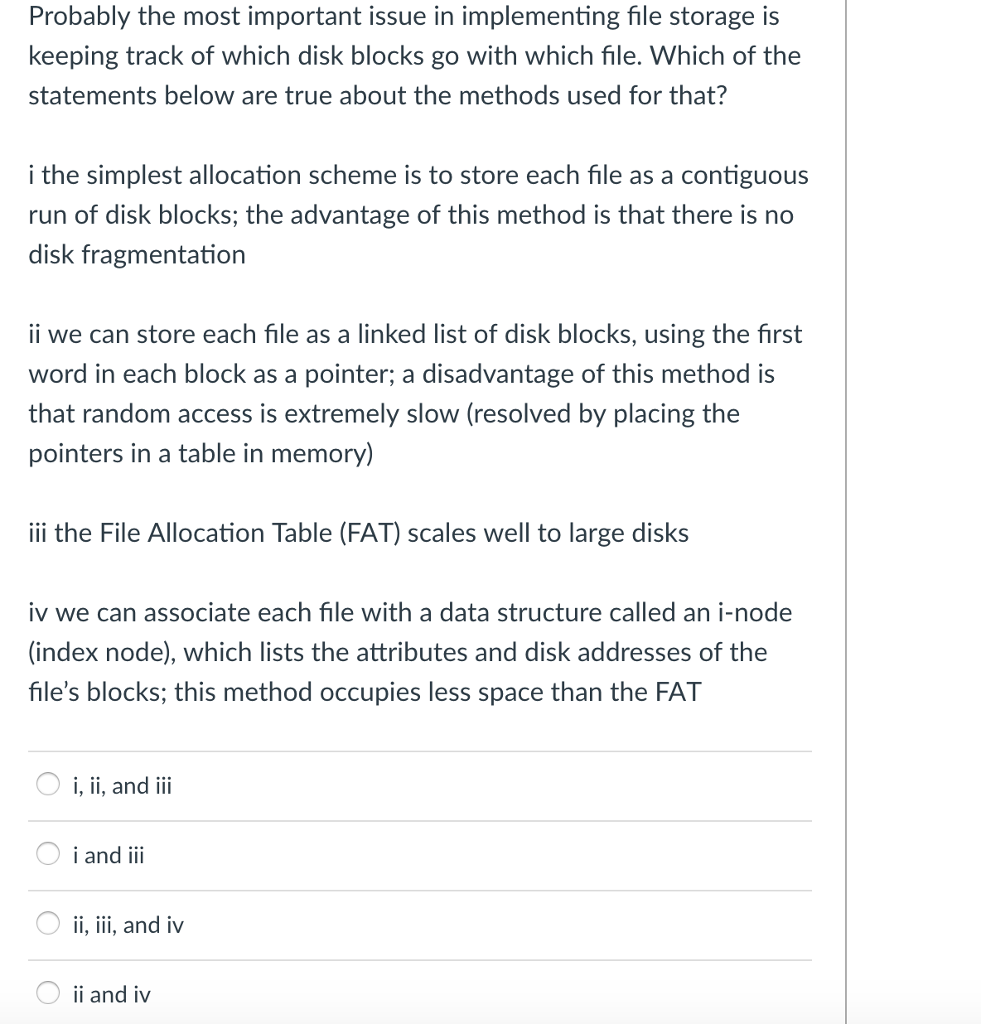Select the radio button for "i and iii"
The image size is (981, 1024).
pyautogui.click(x=47, y=854)
